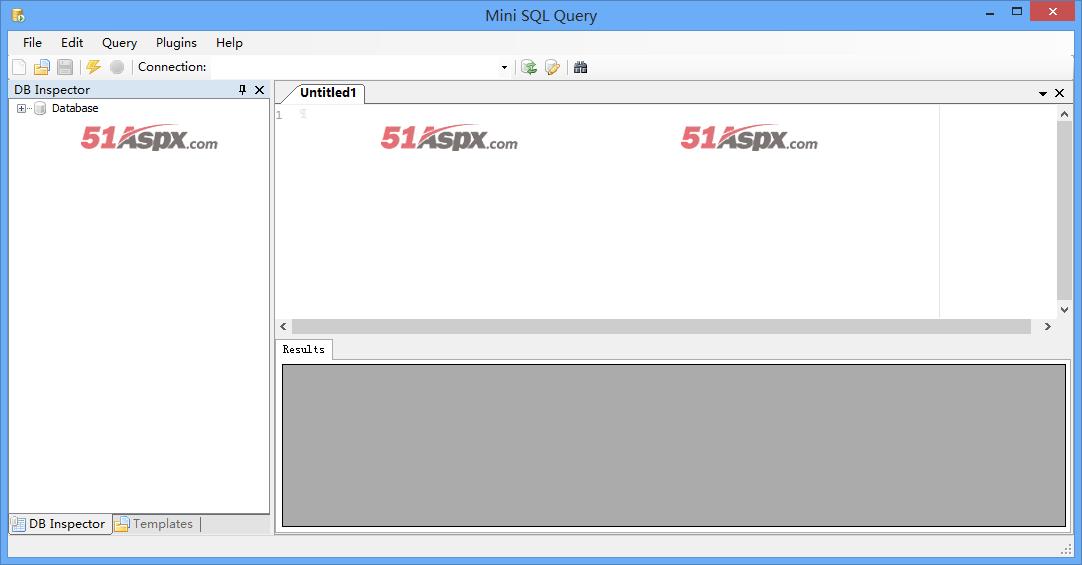Close the Mini SQL Query window

point(1052,12)
